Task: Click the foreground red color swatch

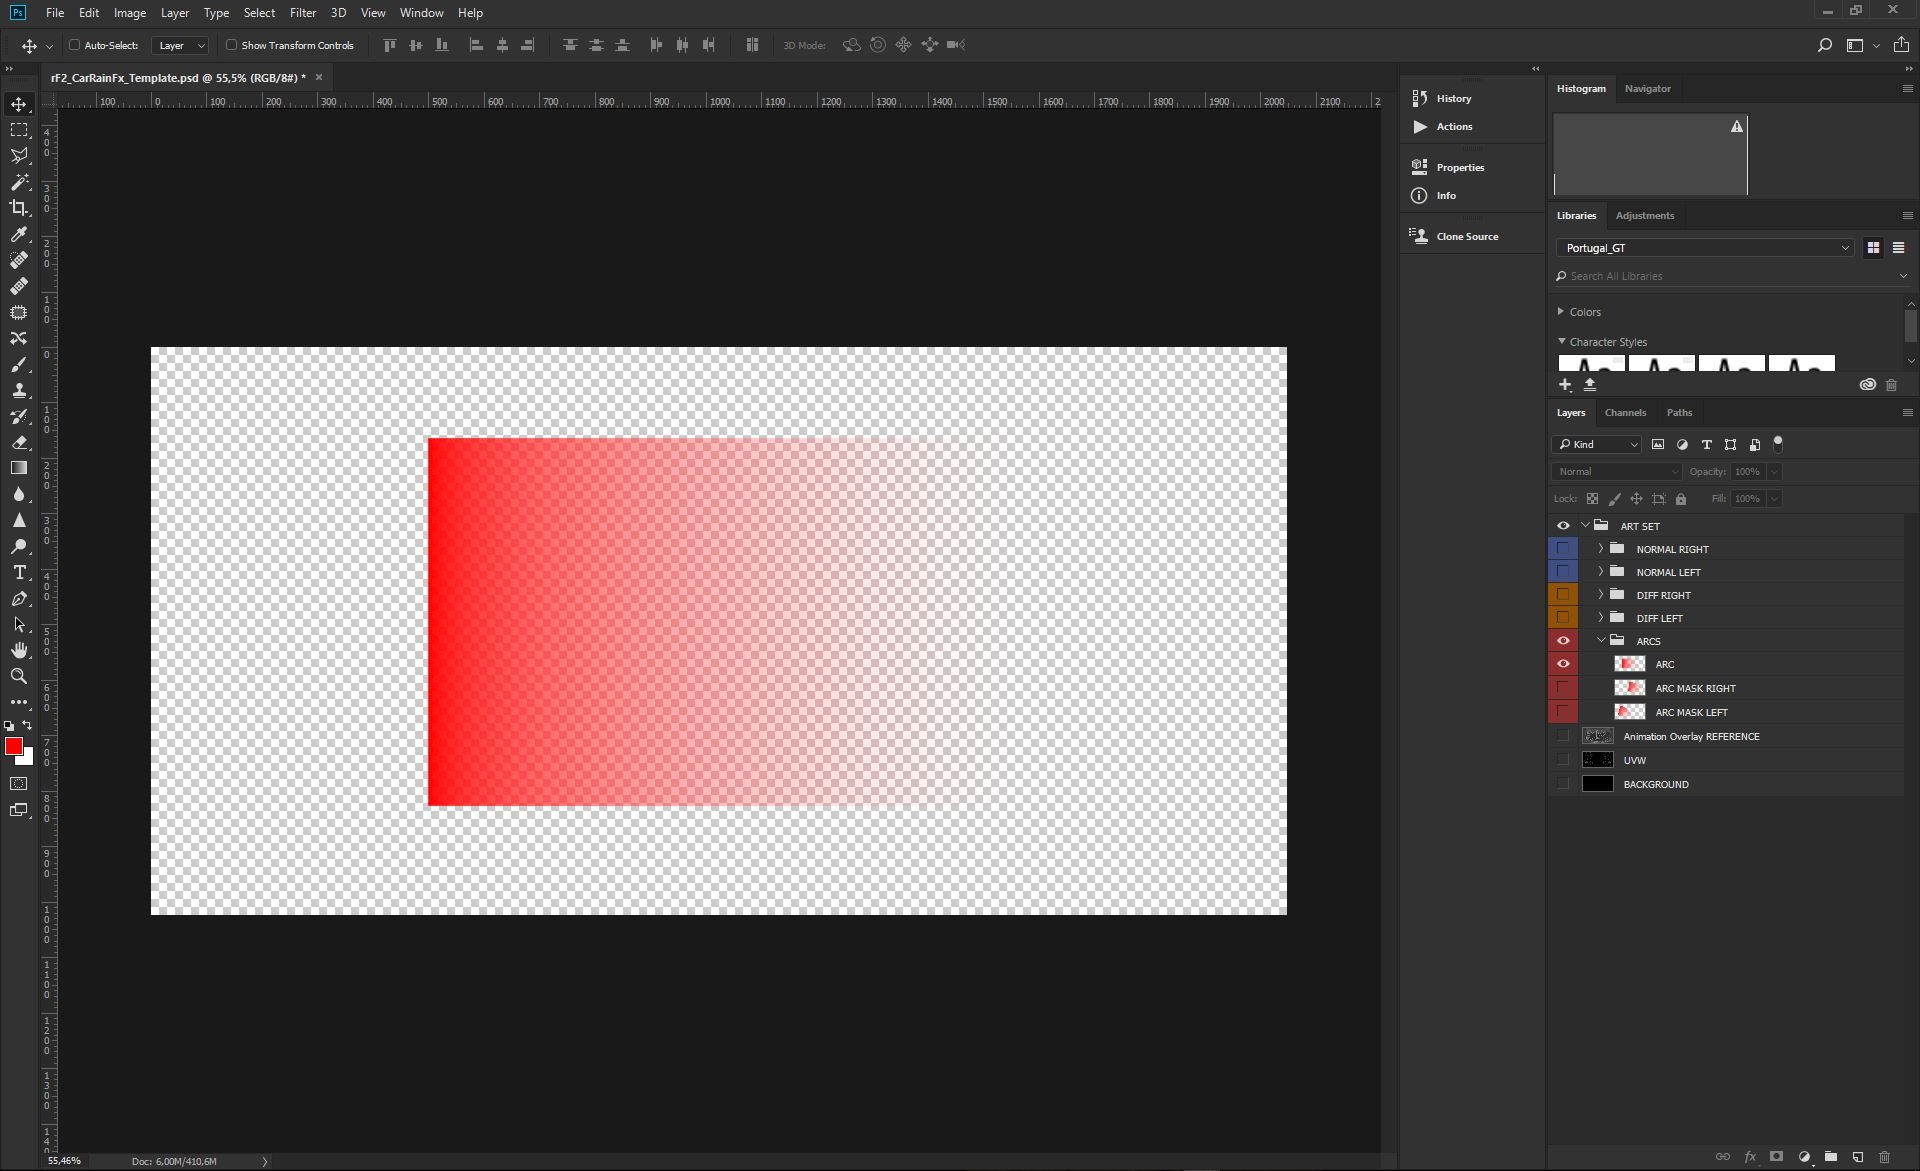Action: click(13, 746)
